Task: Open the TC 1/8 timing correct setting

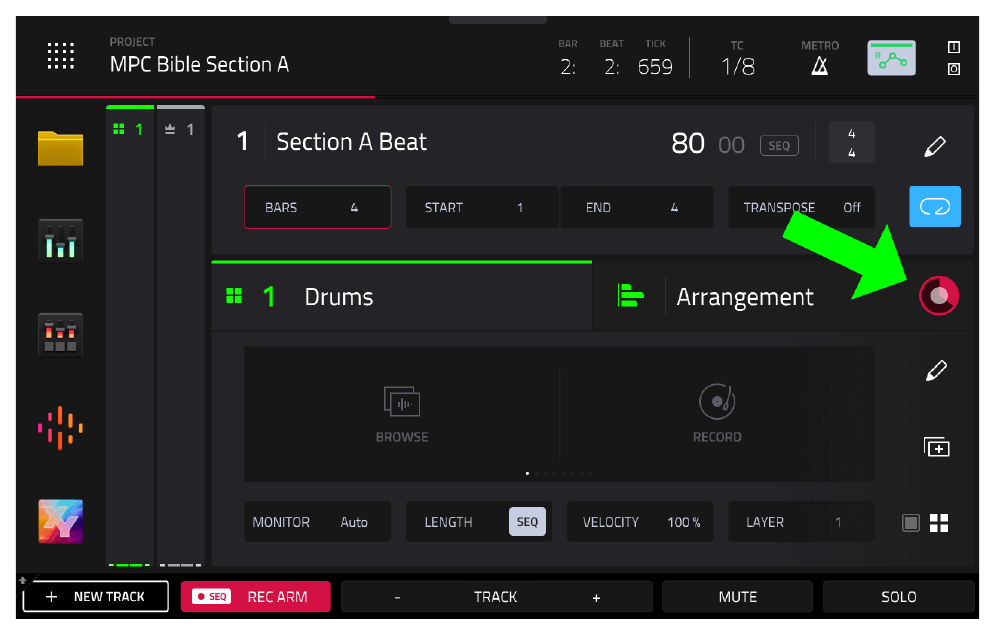Action: [737, 59]
